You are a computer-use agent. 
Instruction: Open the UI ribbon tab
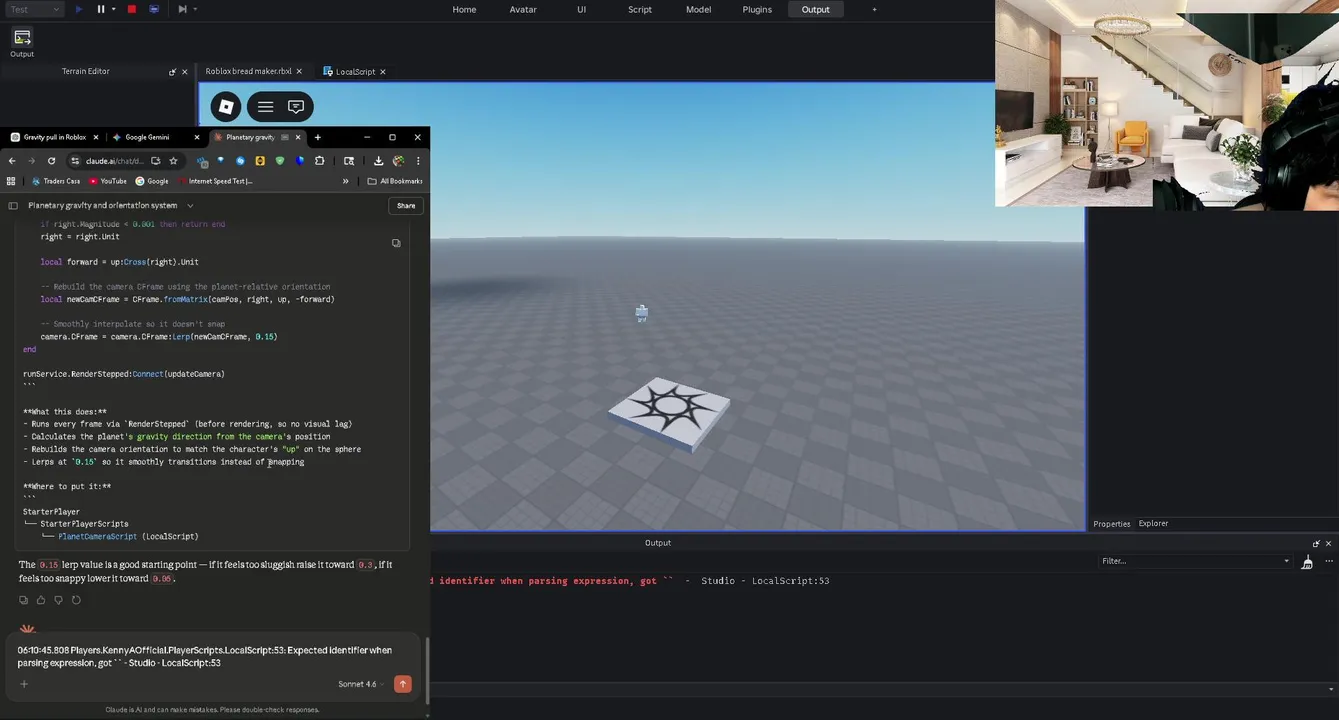581,9
